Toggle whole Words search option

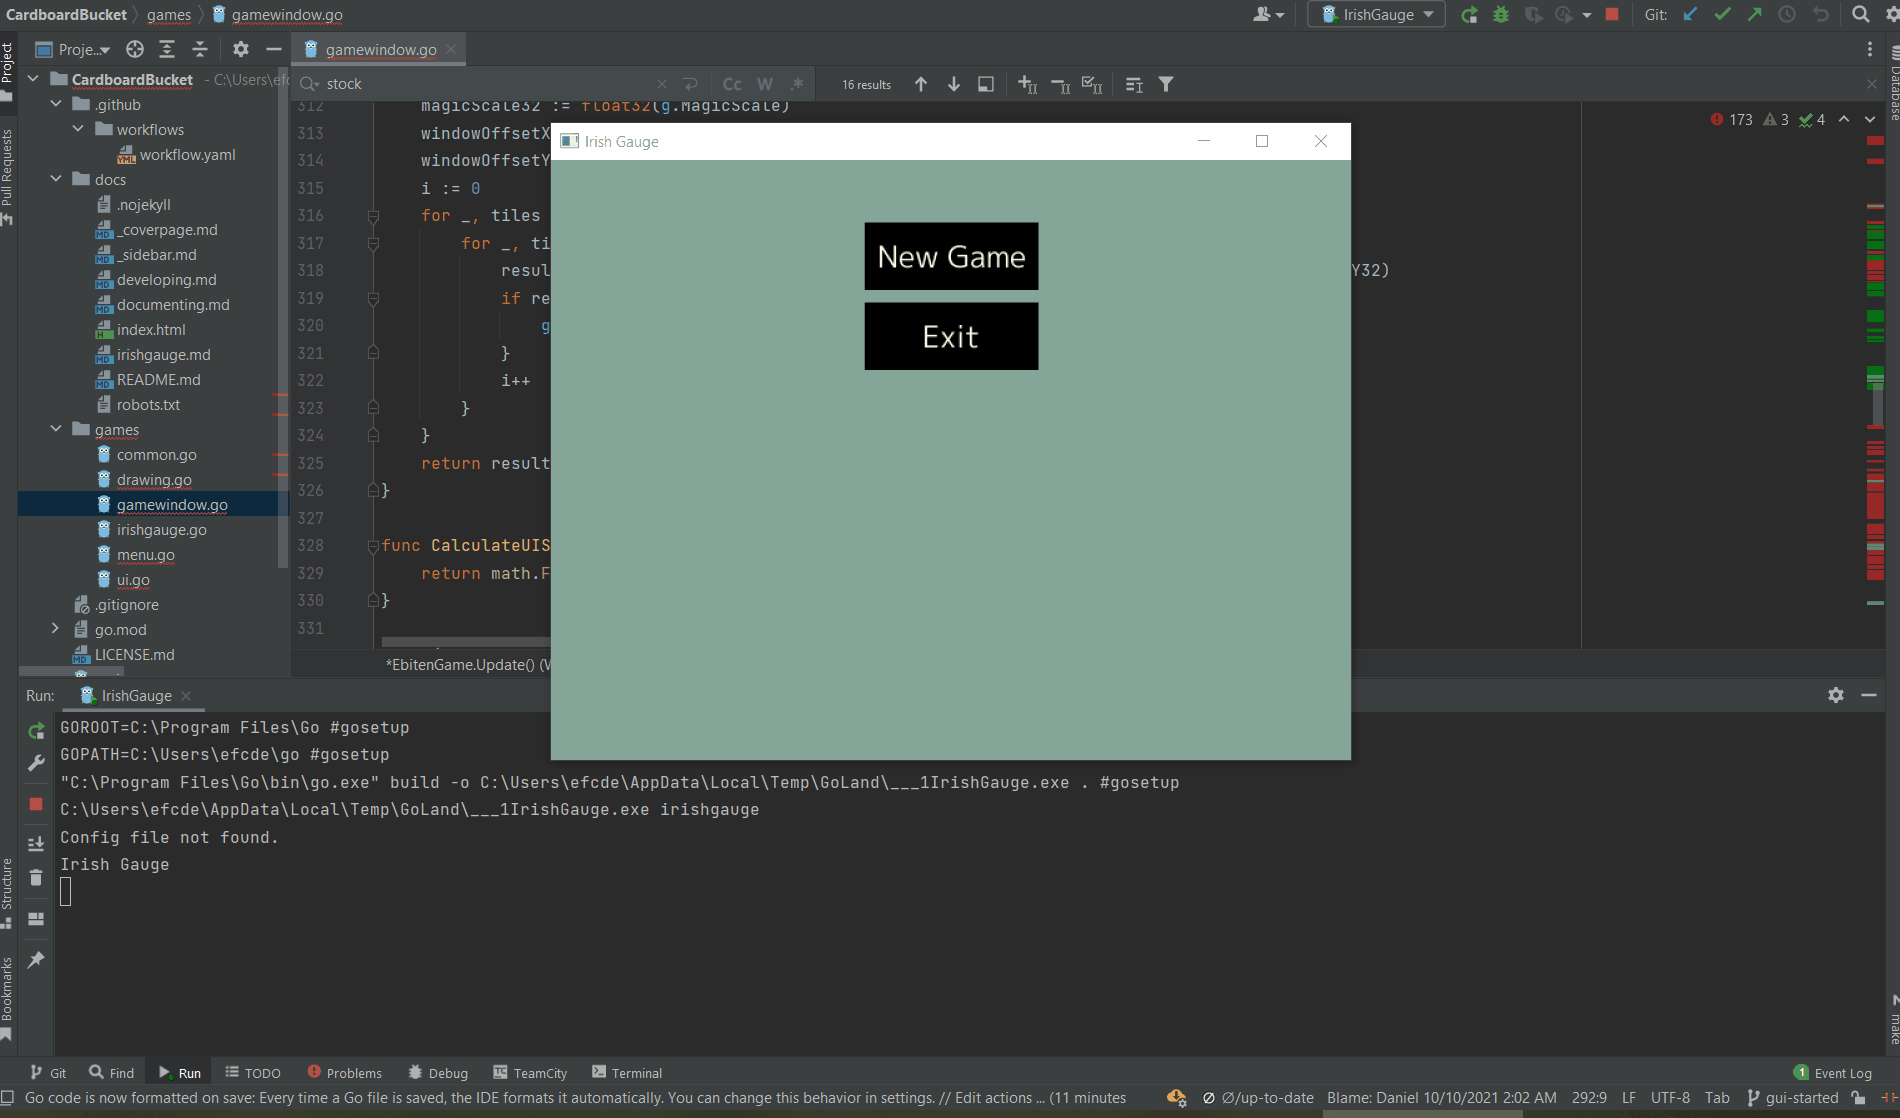pyautogui.click(x=765, y=85)
